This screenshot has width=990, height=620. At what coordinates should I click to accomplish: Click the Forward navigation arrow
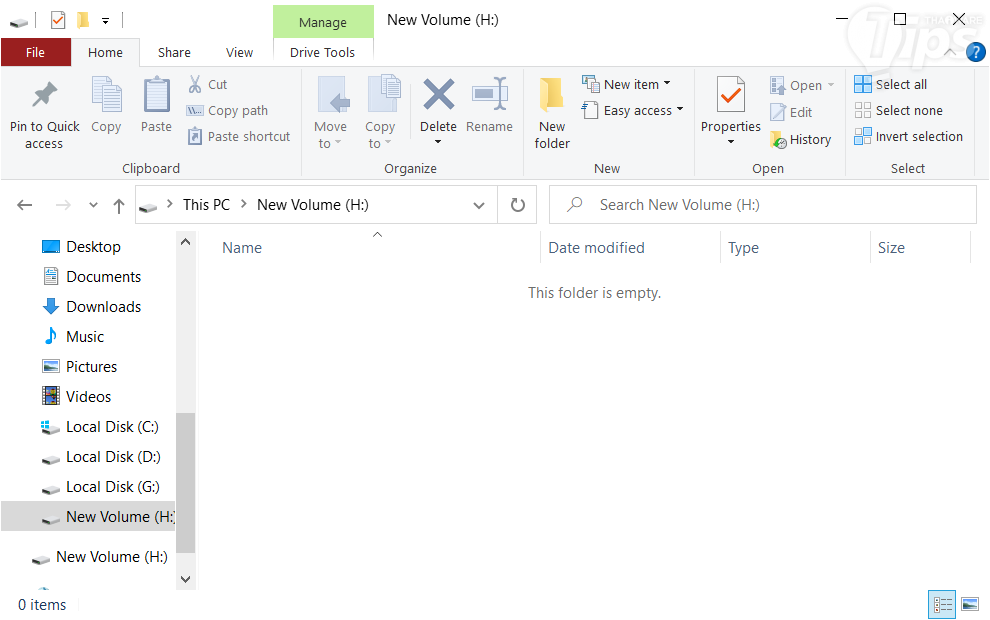pos(63,205)
